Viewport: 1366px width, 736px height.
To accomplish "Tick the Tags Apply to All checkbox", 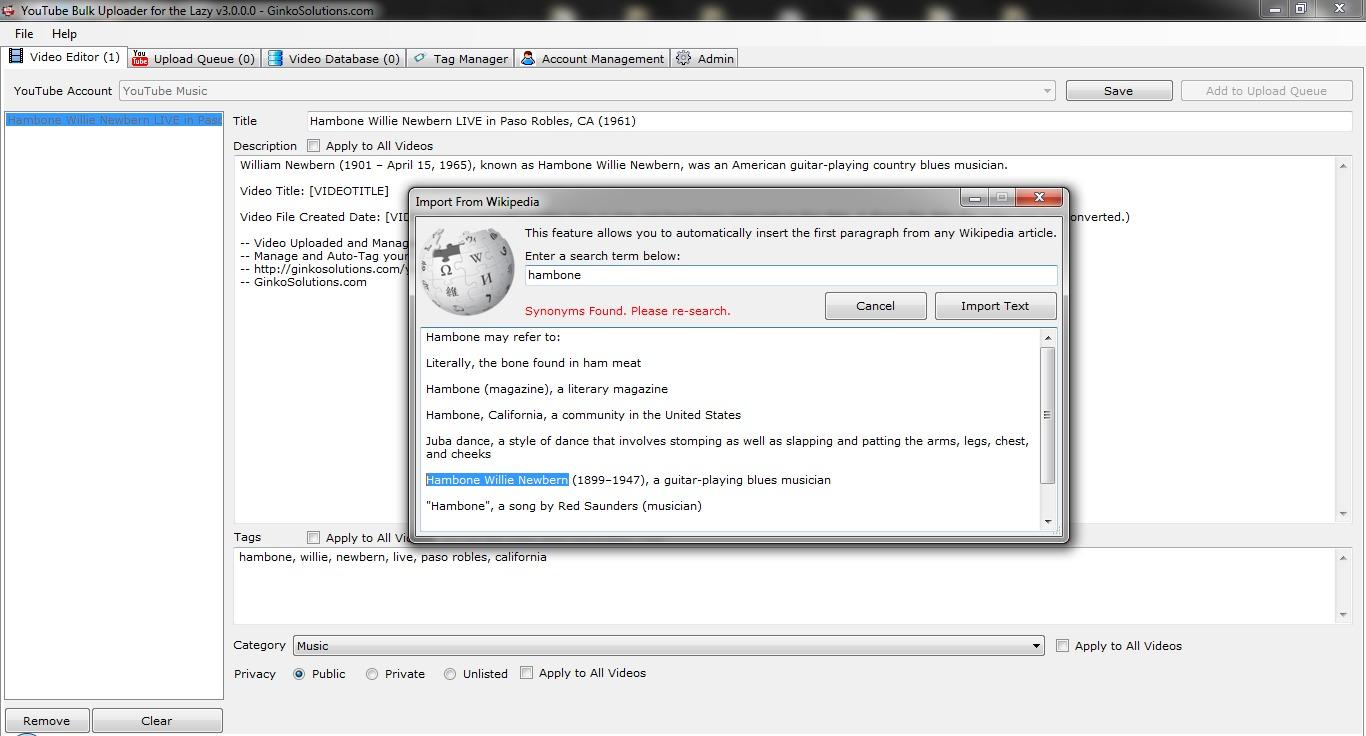I will tap(314, 538).
